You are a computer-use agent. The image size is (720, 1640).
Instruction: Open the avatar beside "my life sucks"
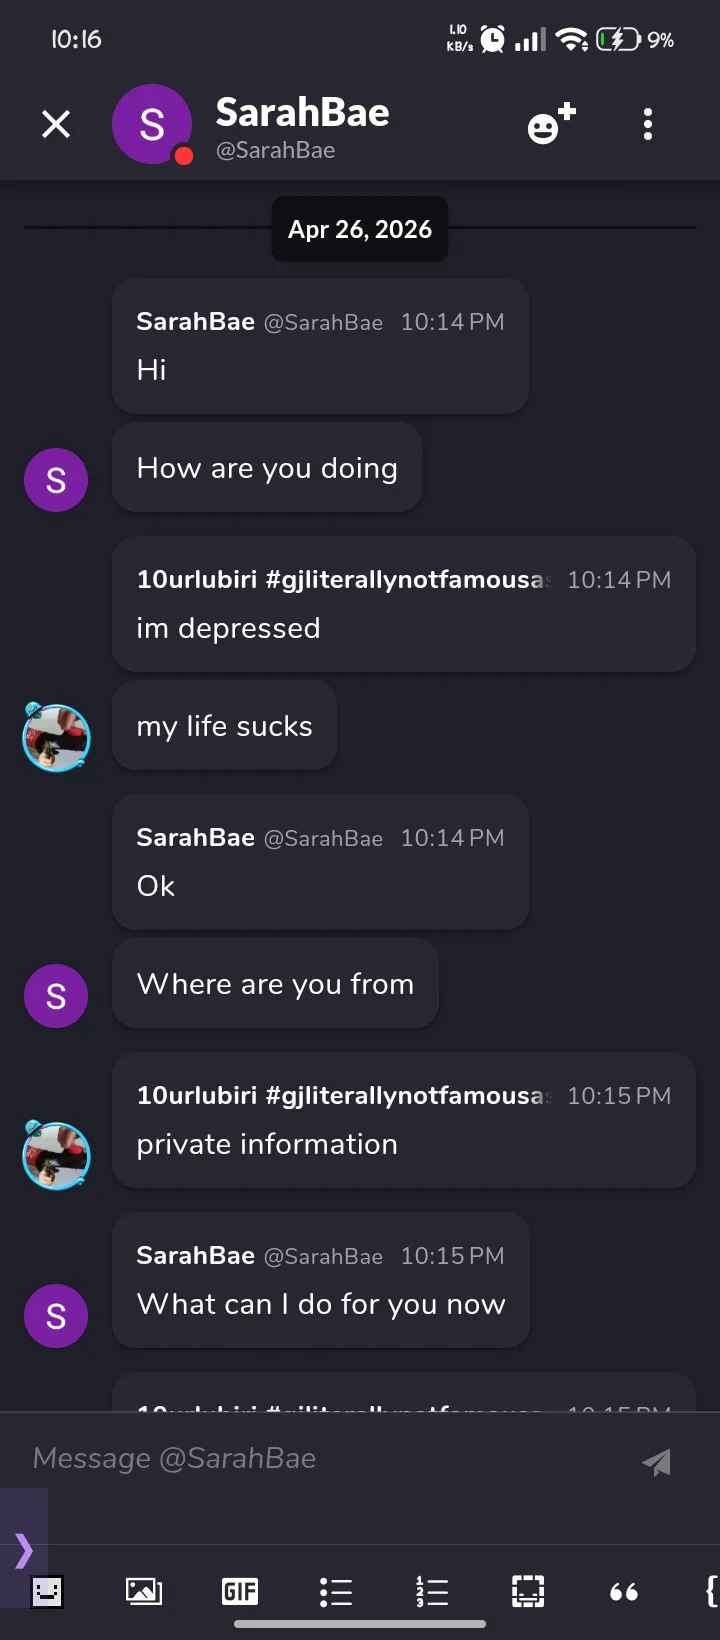click(x=56, y=738)
